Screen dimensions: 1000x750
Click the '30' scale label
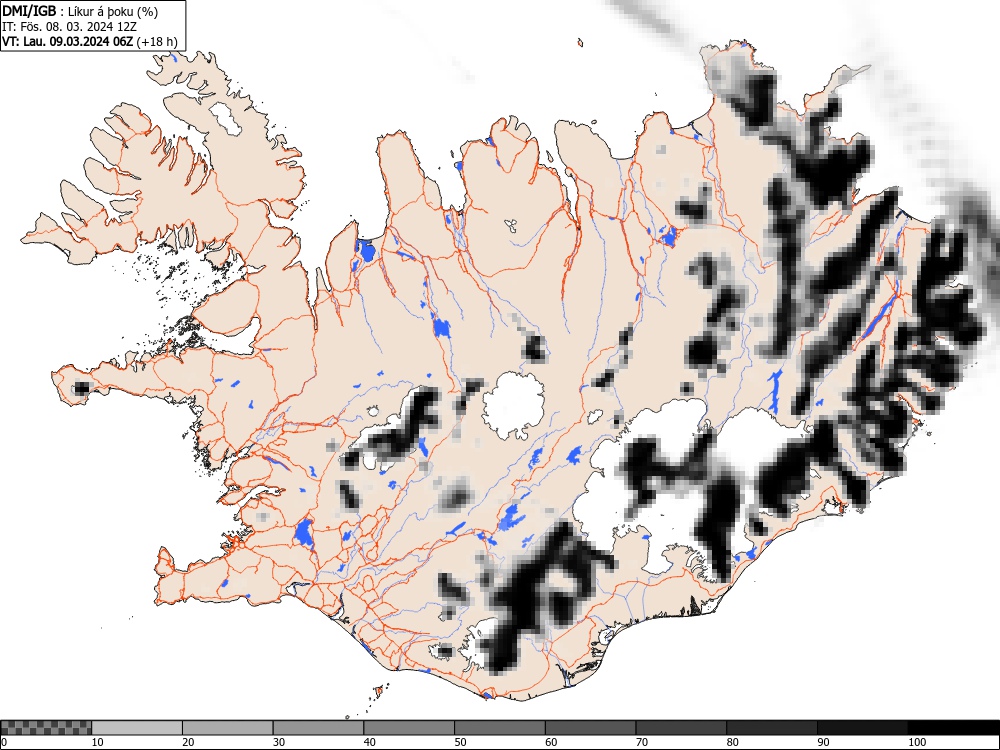pos(279,742)
